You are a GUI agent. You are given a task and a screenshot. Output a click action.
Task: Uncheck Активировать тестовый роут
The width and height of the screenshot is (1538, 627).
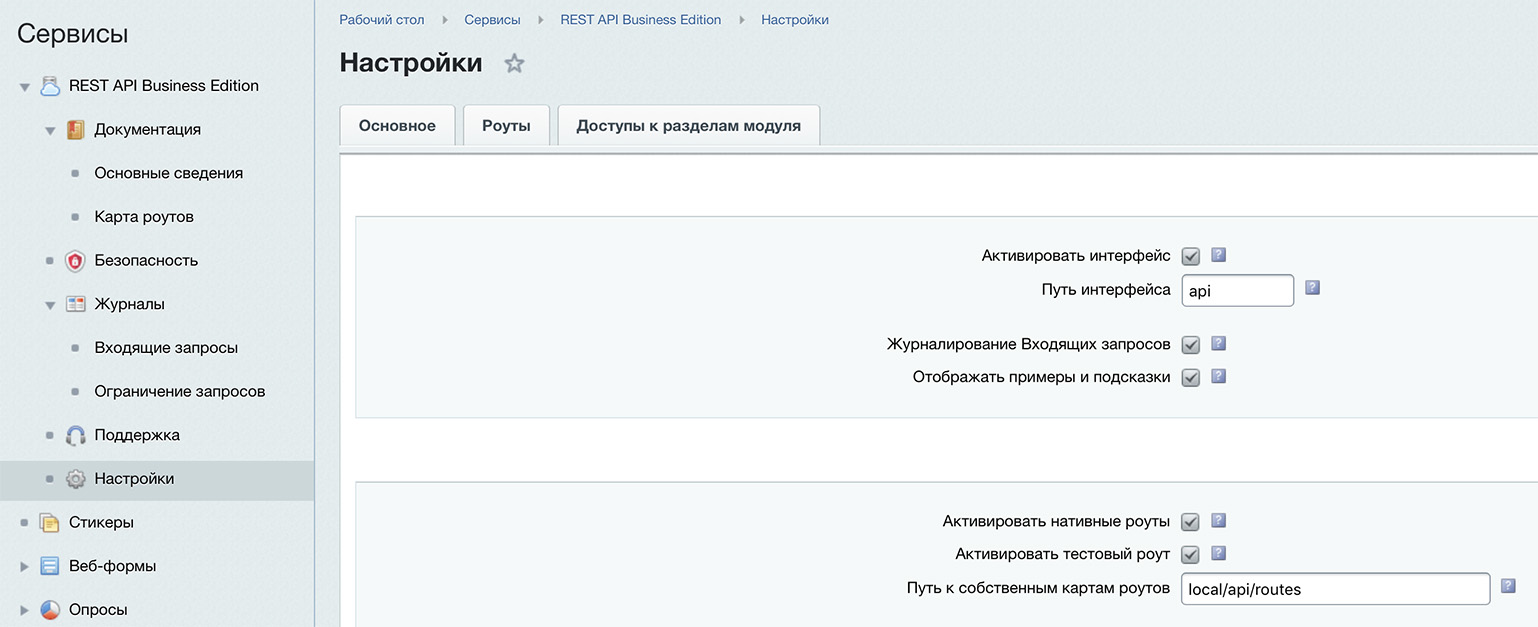coord(1190,554)
